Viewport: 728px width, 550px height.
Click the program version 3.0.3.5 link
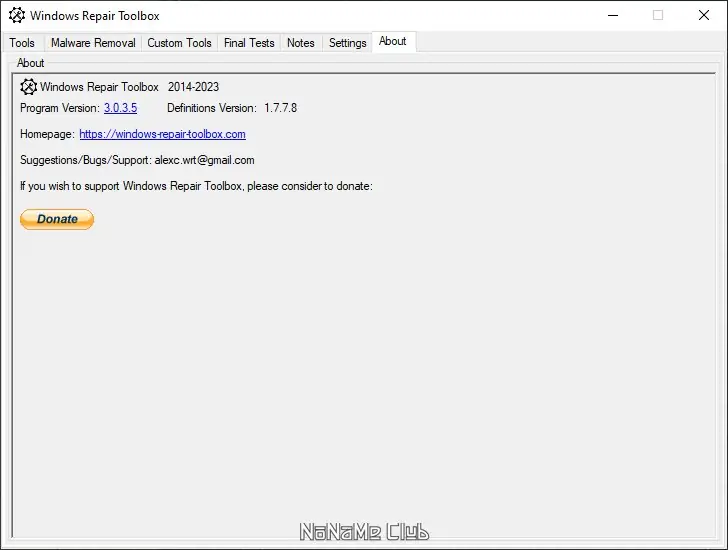coord(120,108)
